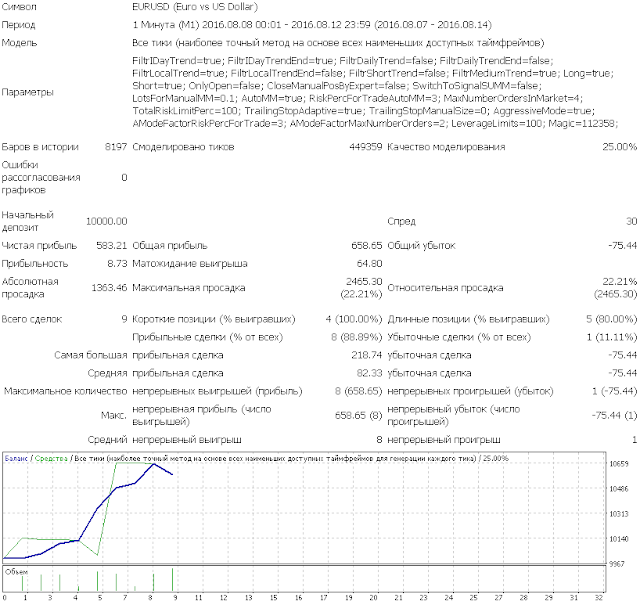Click the bars in history value '8197'

pos(116,147)
